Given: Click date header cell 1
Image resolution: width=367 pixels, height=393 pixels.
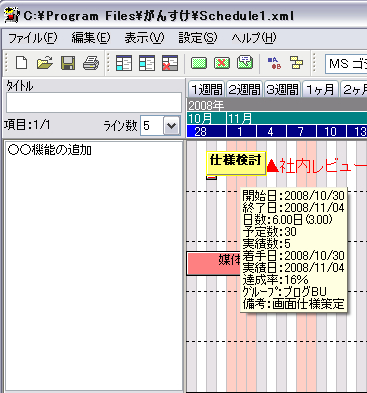Looking at the screenshot, I should (x=241, y=131).
